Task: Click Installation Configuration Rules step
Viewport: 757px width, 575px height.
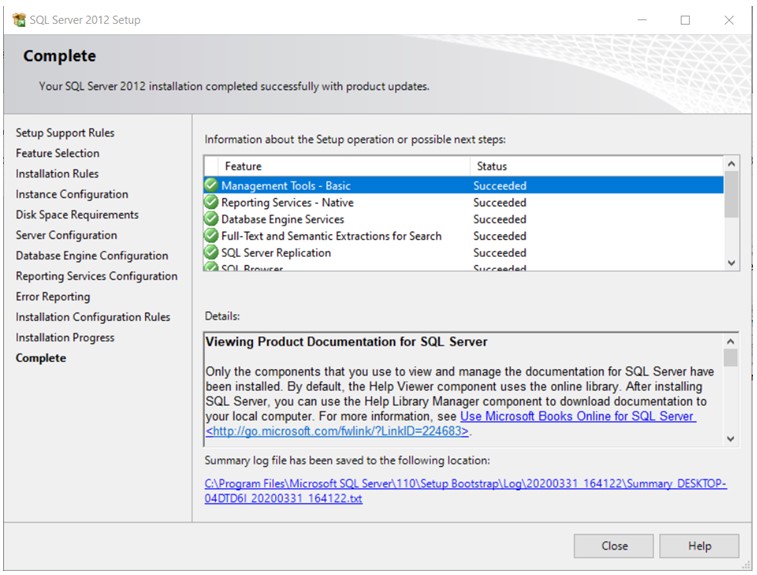Action: click(x=93, y=317)
